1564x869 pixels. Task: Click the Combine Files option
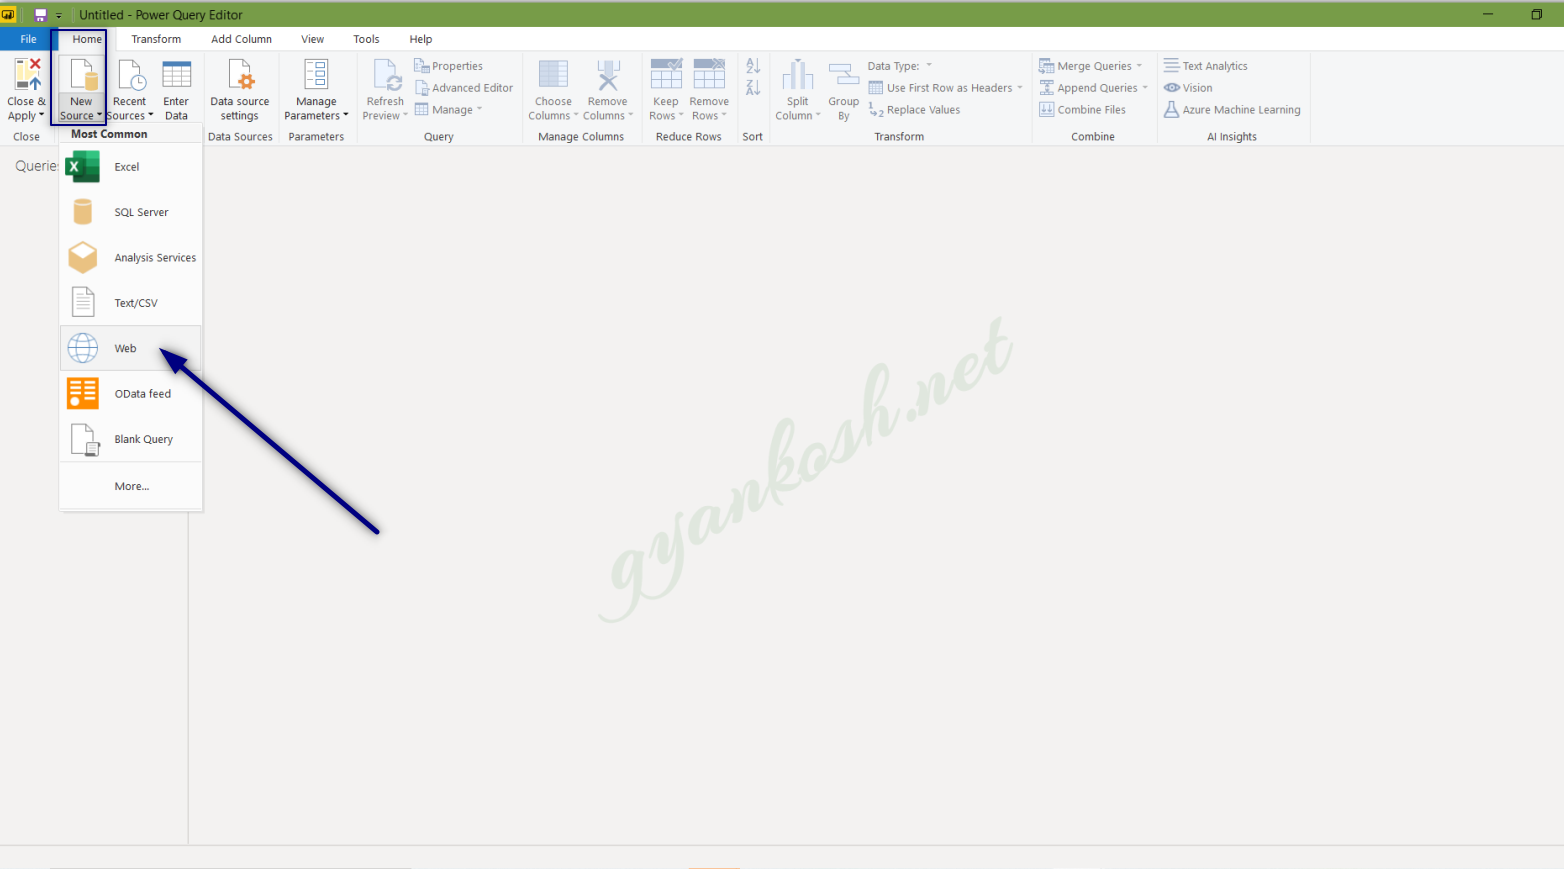(1082, 110)
